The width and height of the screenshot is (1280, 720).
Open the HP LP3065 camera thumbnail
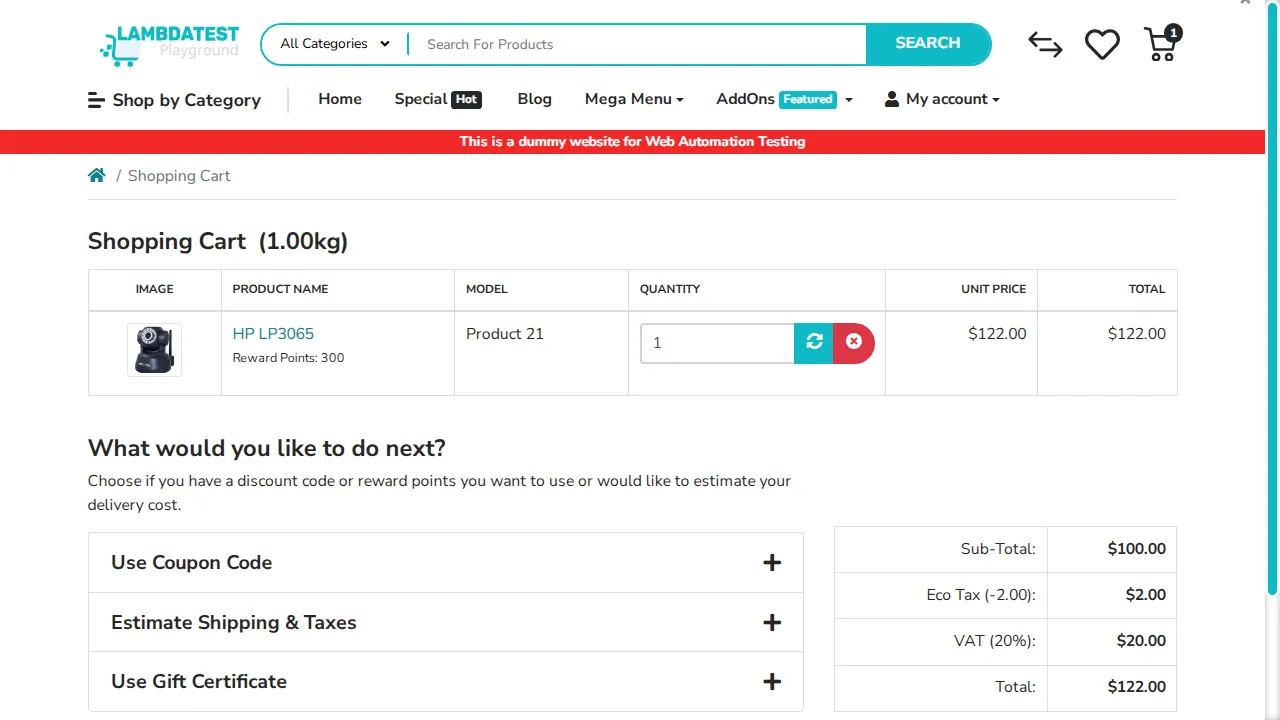(155, 350)
